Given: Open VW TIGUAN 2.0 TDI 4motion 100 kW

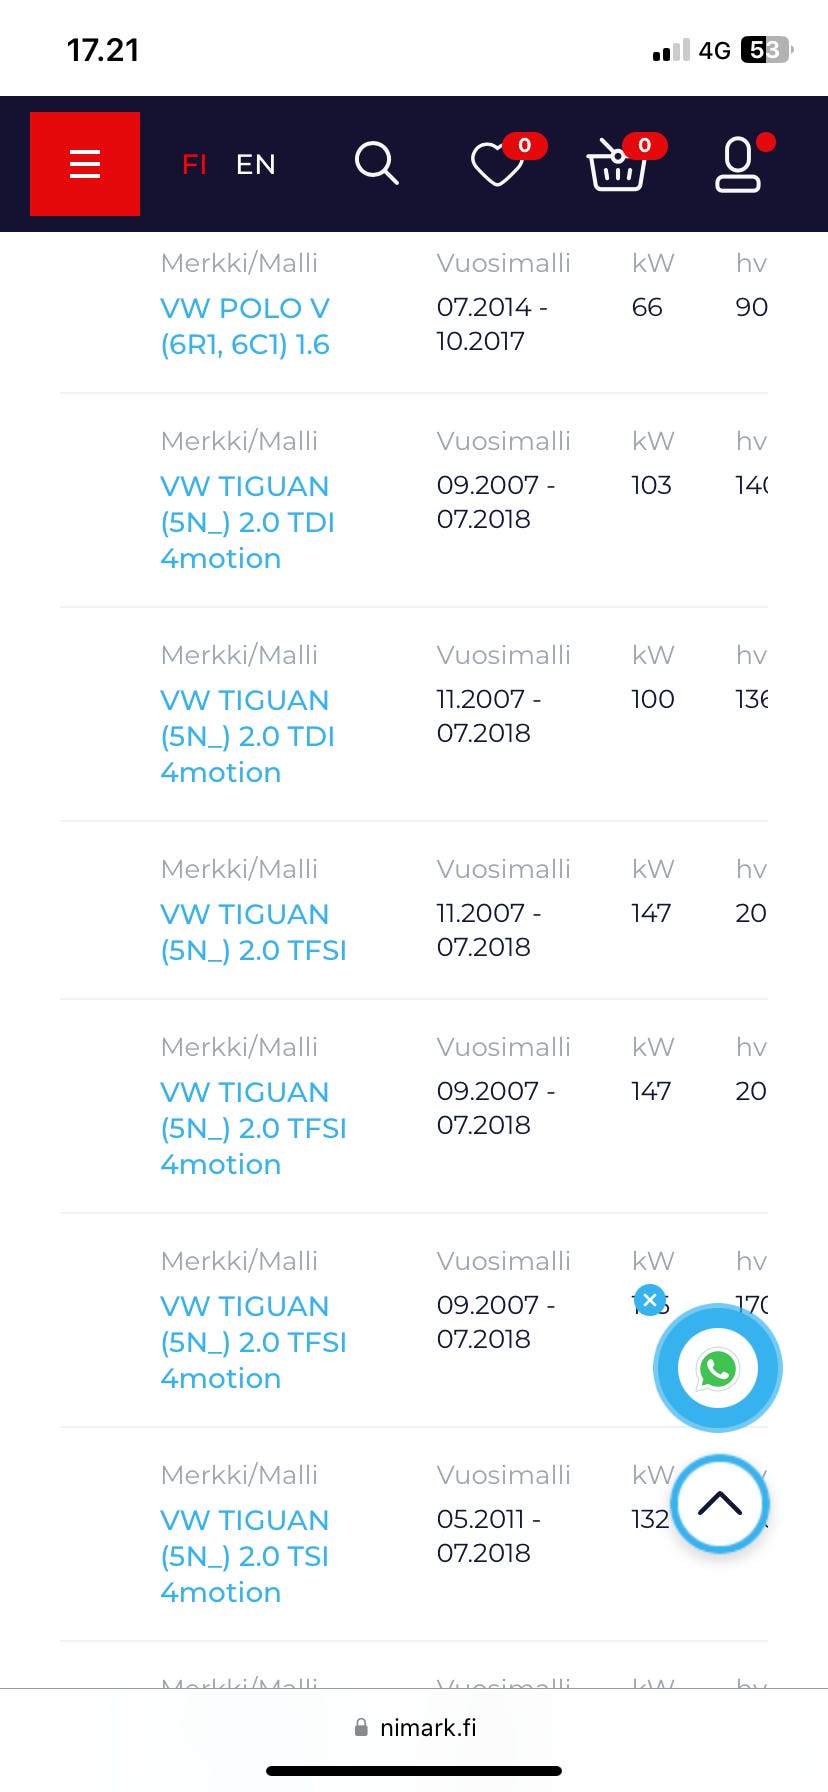Looking at the screenshot, I should pos(247,736).
